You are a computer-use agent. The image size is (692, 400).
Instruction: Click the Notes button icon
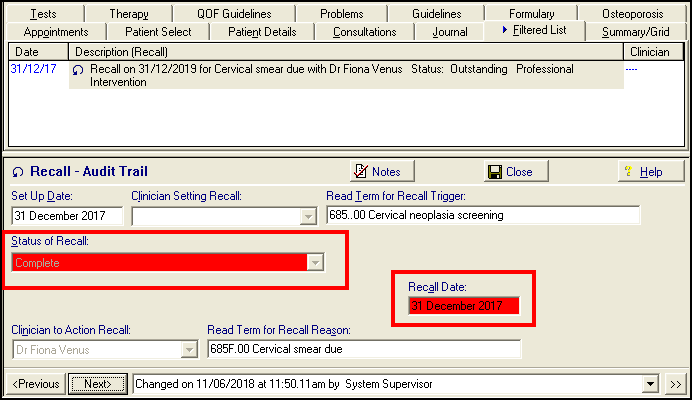click(x=362, y=172)
